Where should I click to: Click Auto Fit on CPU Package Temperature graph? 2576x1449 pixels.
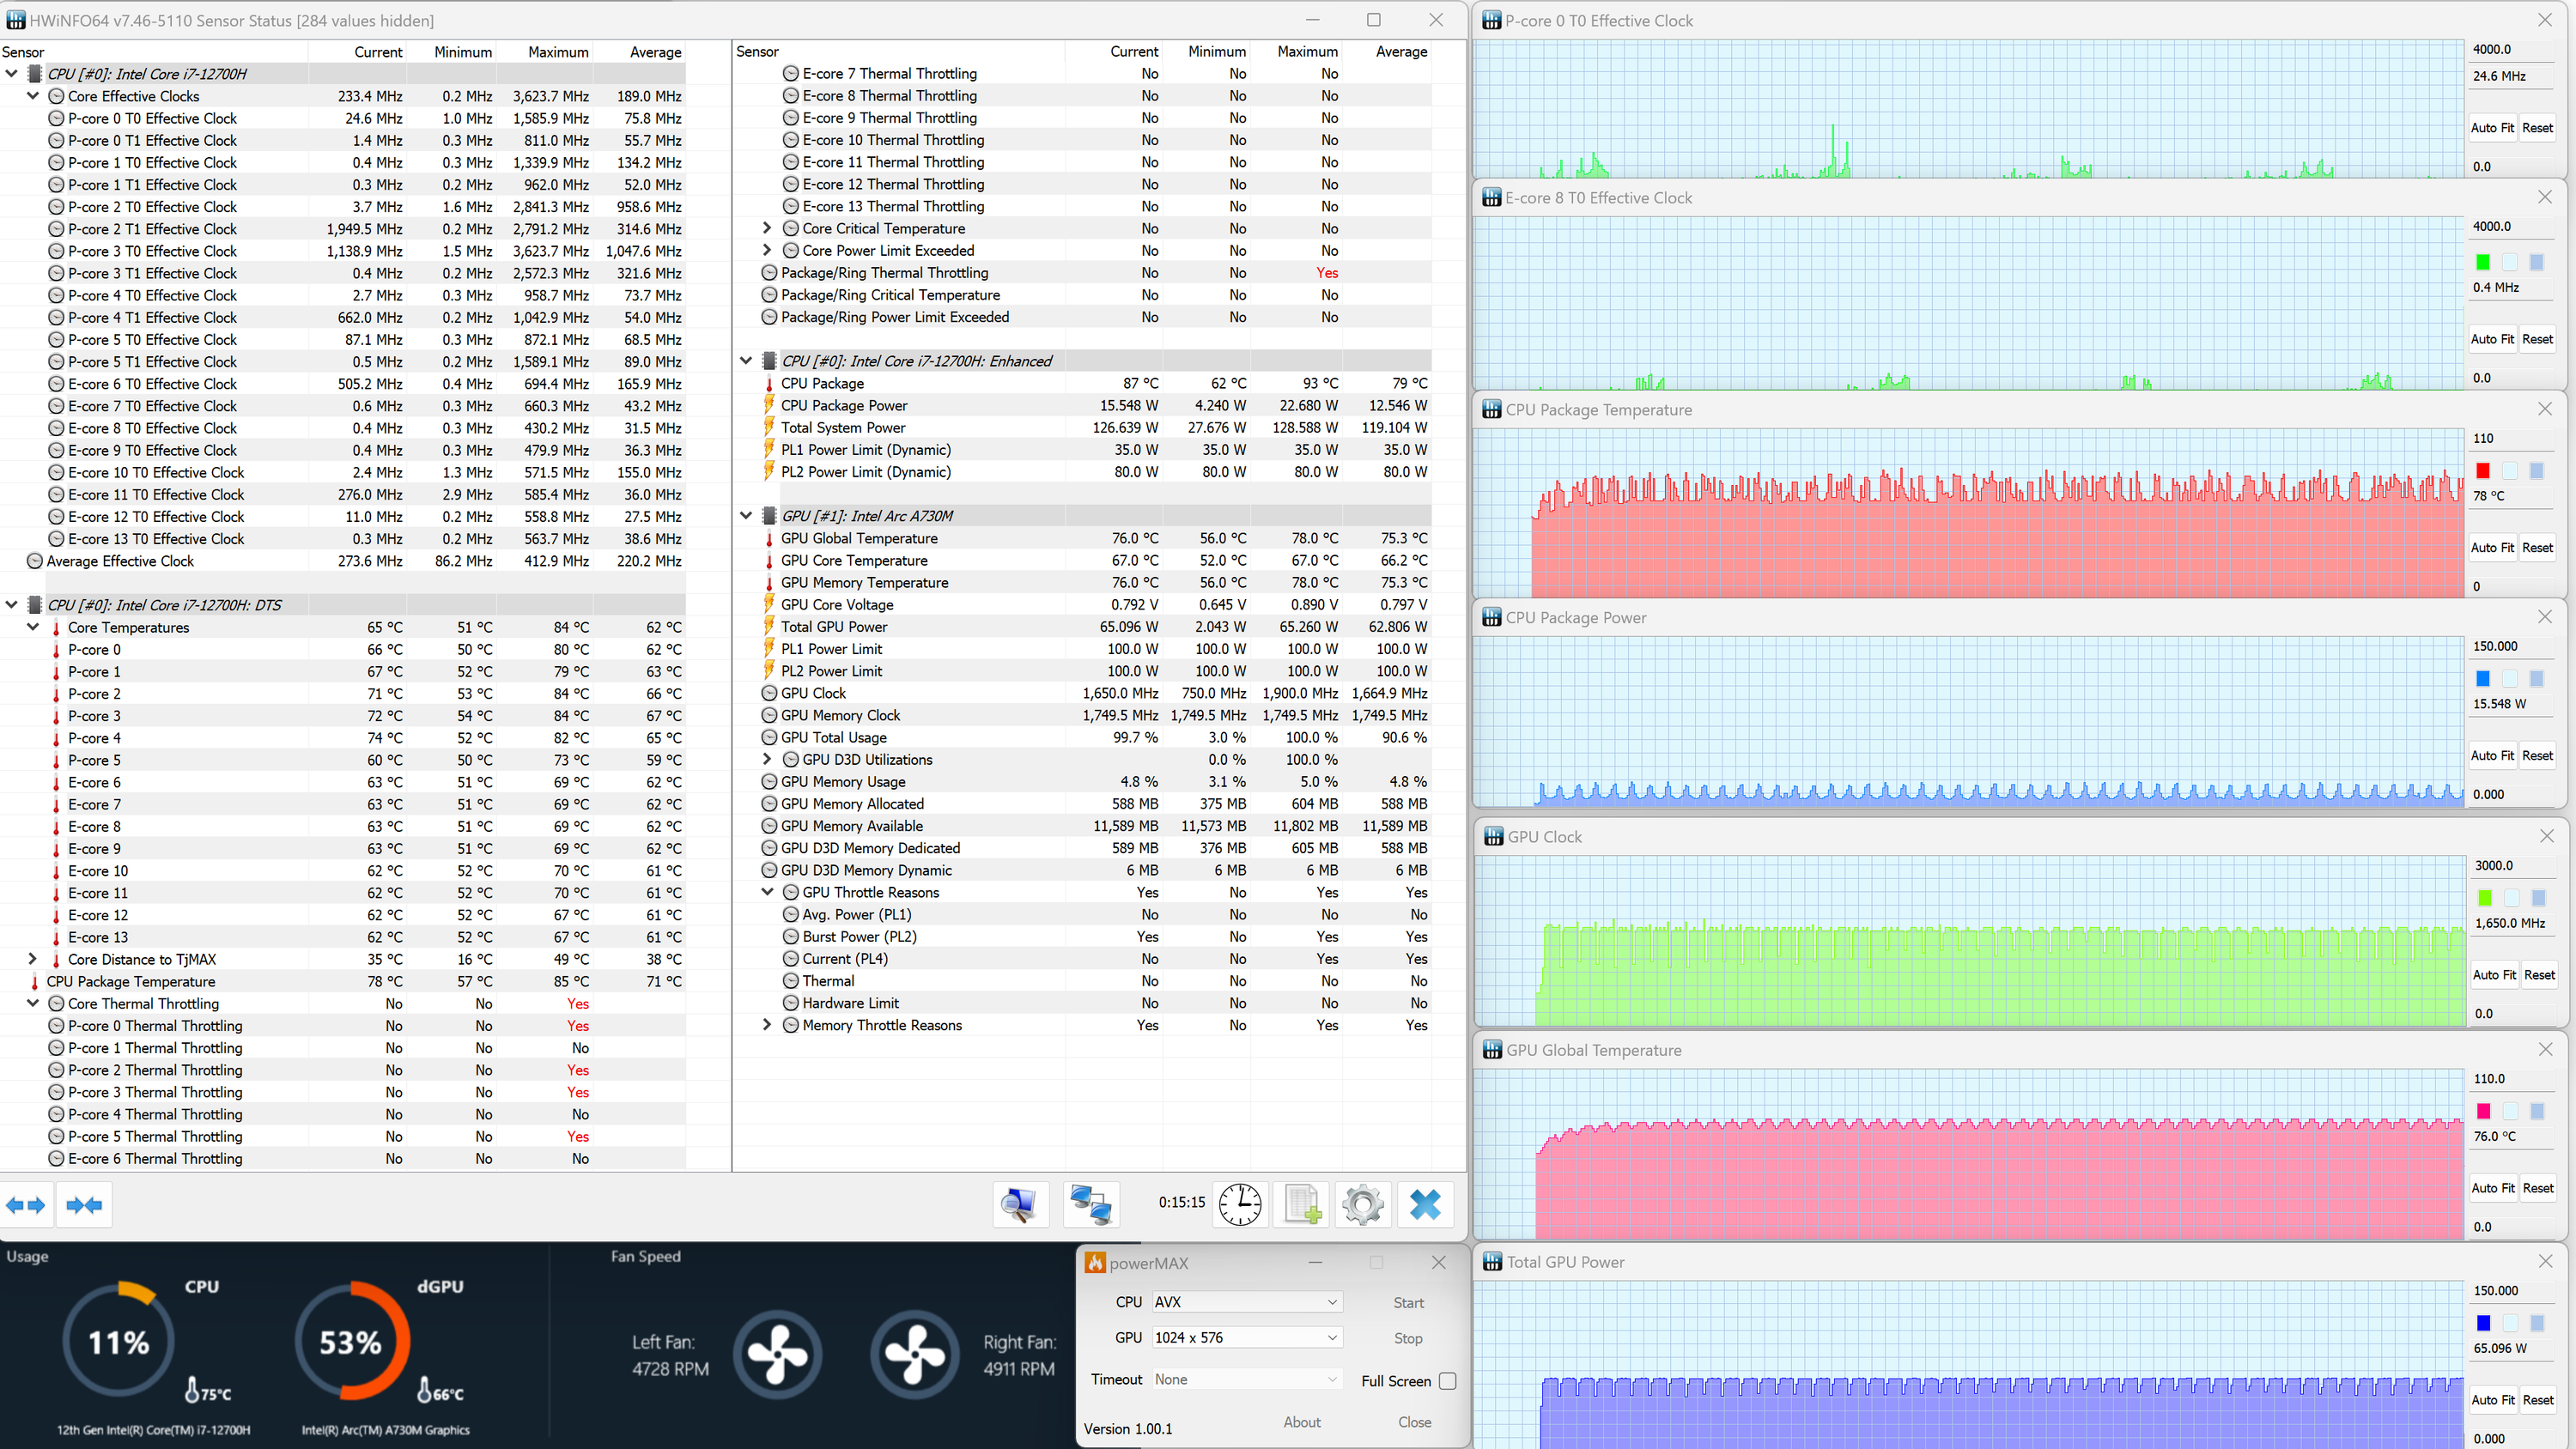pos(2491,548)
